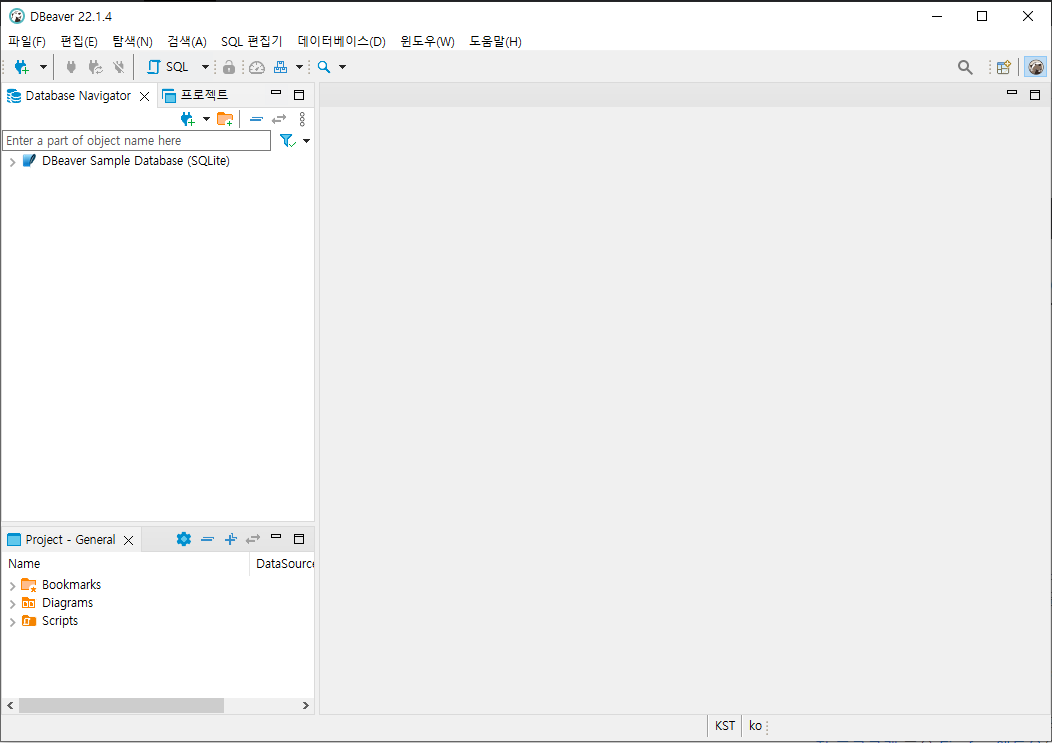Click the blue plus icon in Project panel
Image resolution: width=1052 pixels, height=743 pixels.
click(230, 539)
